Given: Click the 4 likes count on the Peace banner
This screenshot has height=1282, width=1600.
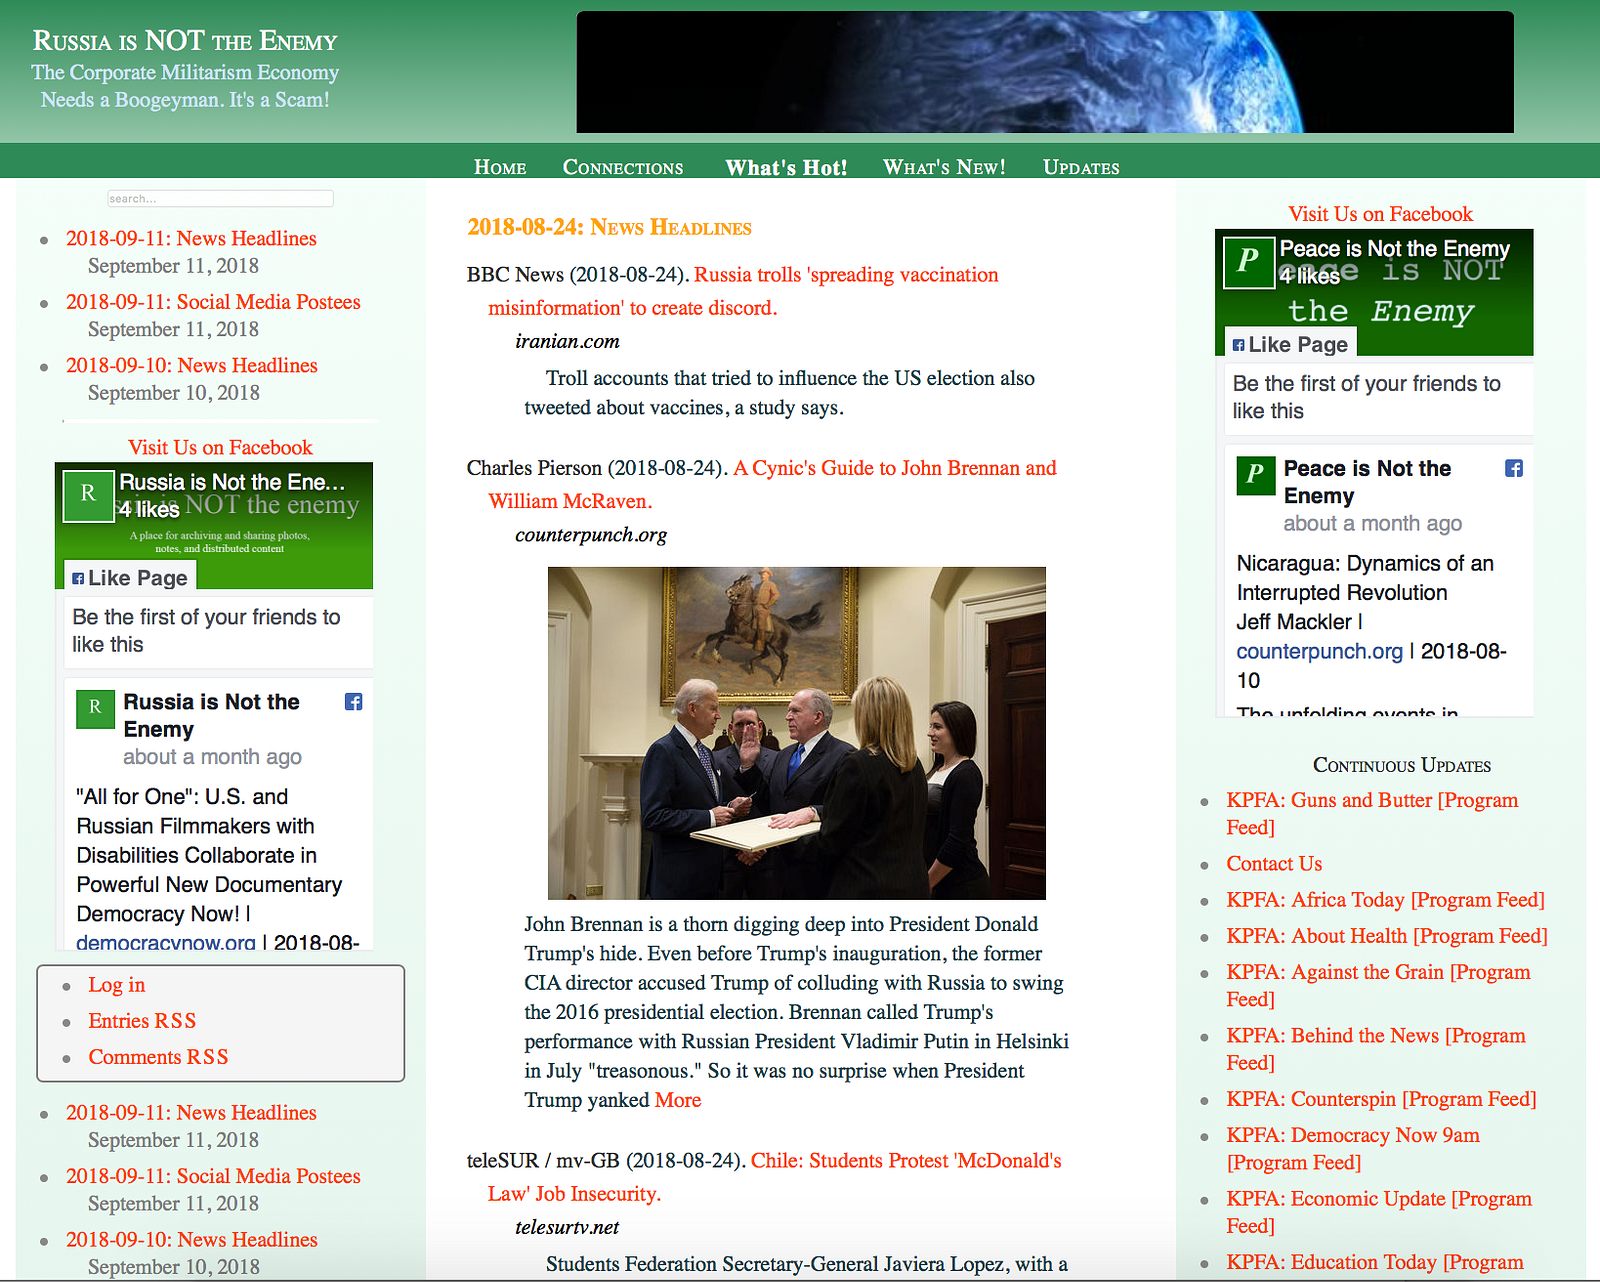Looking at the screenshot, I should pyautogui.click(x=1310, y=275).
